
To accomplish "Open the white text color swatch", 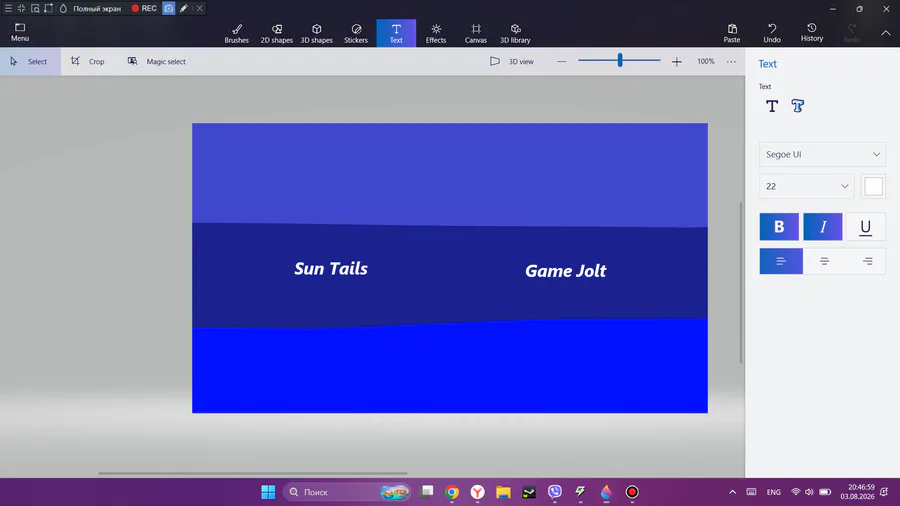I will click(x=873, y=186).
